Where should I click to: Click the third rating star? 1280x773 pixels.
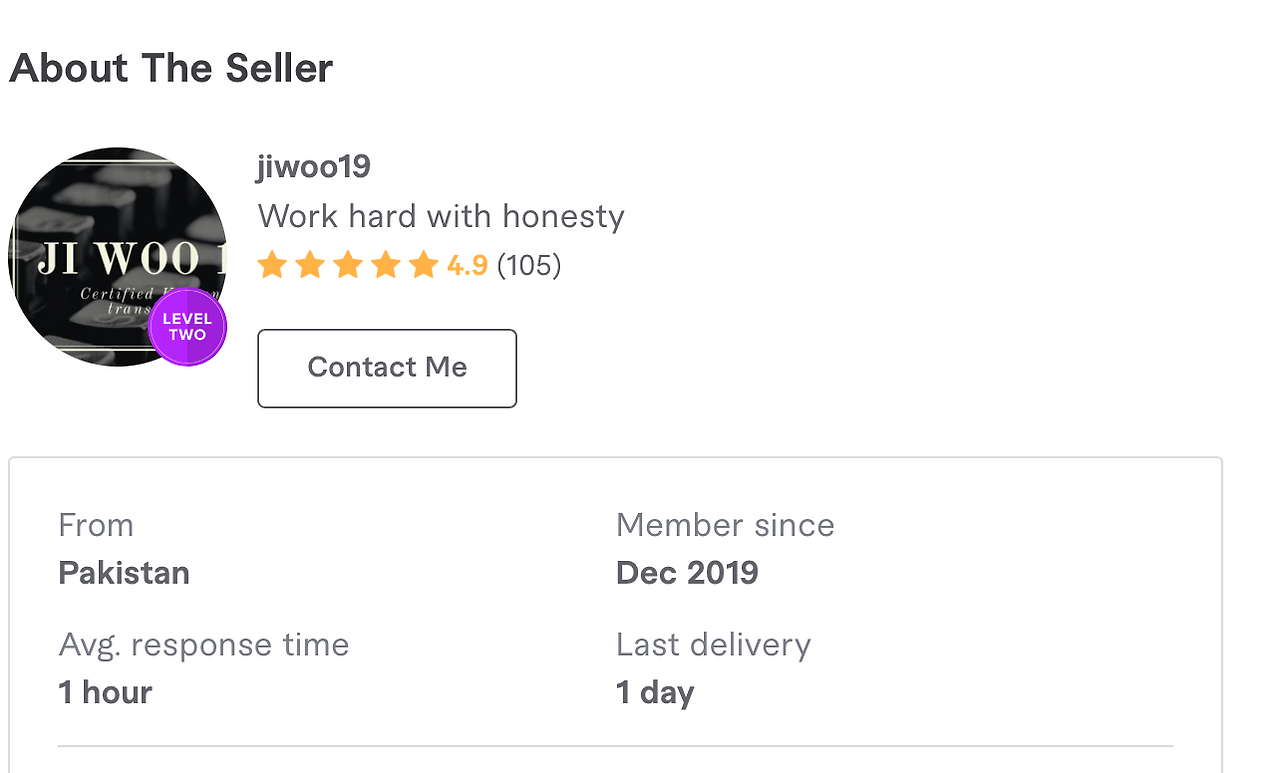(348, 265)
